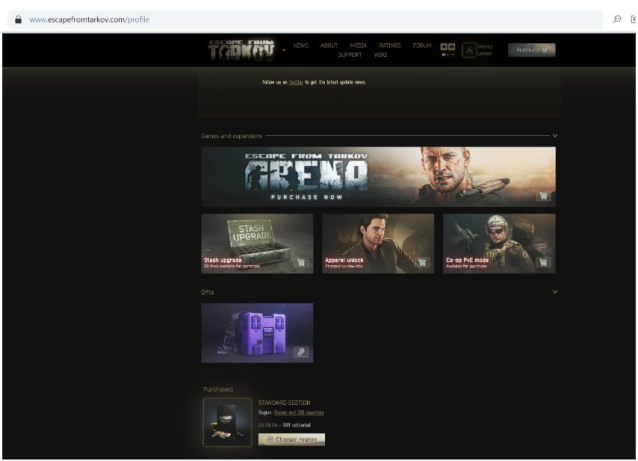Click the profile avatar icon in header

tap(469, 49)
